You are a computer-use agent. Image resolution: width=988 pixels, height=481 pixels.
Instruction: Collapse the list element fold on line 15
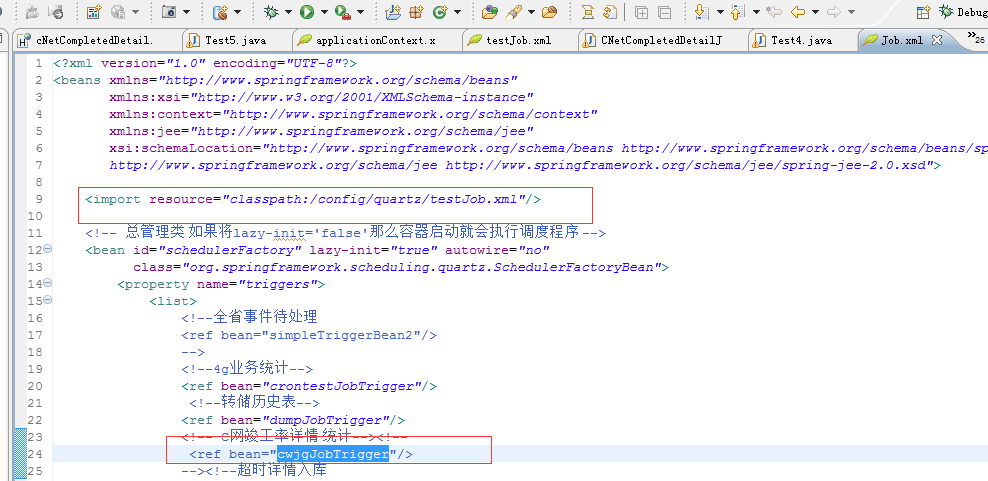[48, 300]
